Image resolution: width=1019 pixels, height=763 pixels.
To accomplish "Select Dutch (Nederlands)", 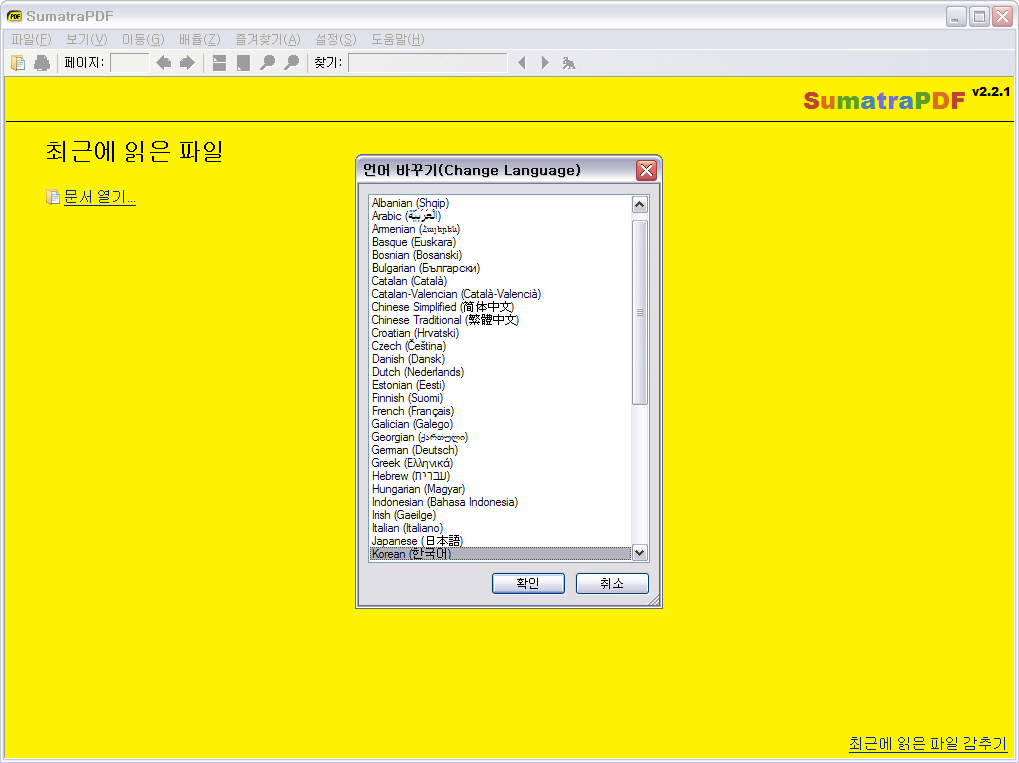I will 500,372.
